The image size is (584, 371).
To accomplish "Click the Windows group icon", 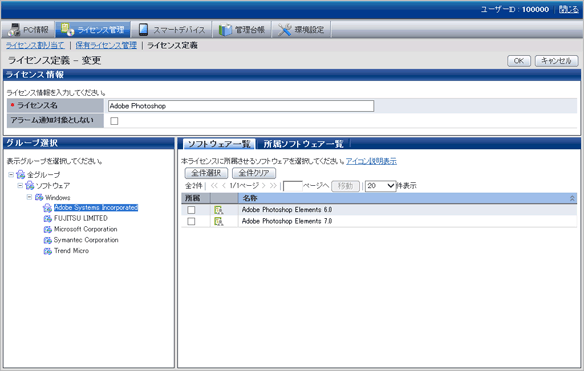I will click(39, 197).
